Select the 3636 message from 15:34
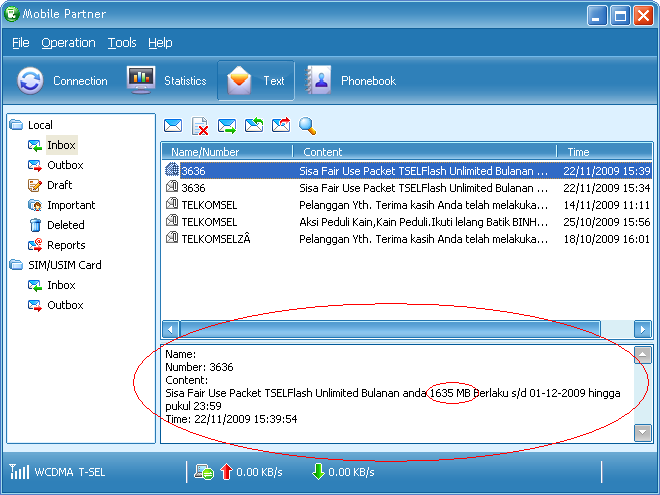The image size is (660, 495). point(407,188)
